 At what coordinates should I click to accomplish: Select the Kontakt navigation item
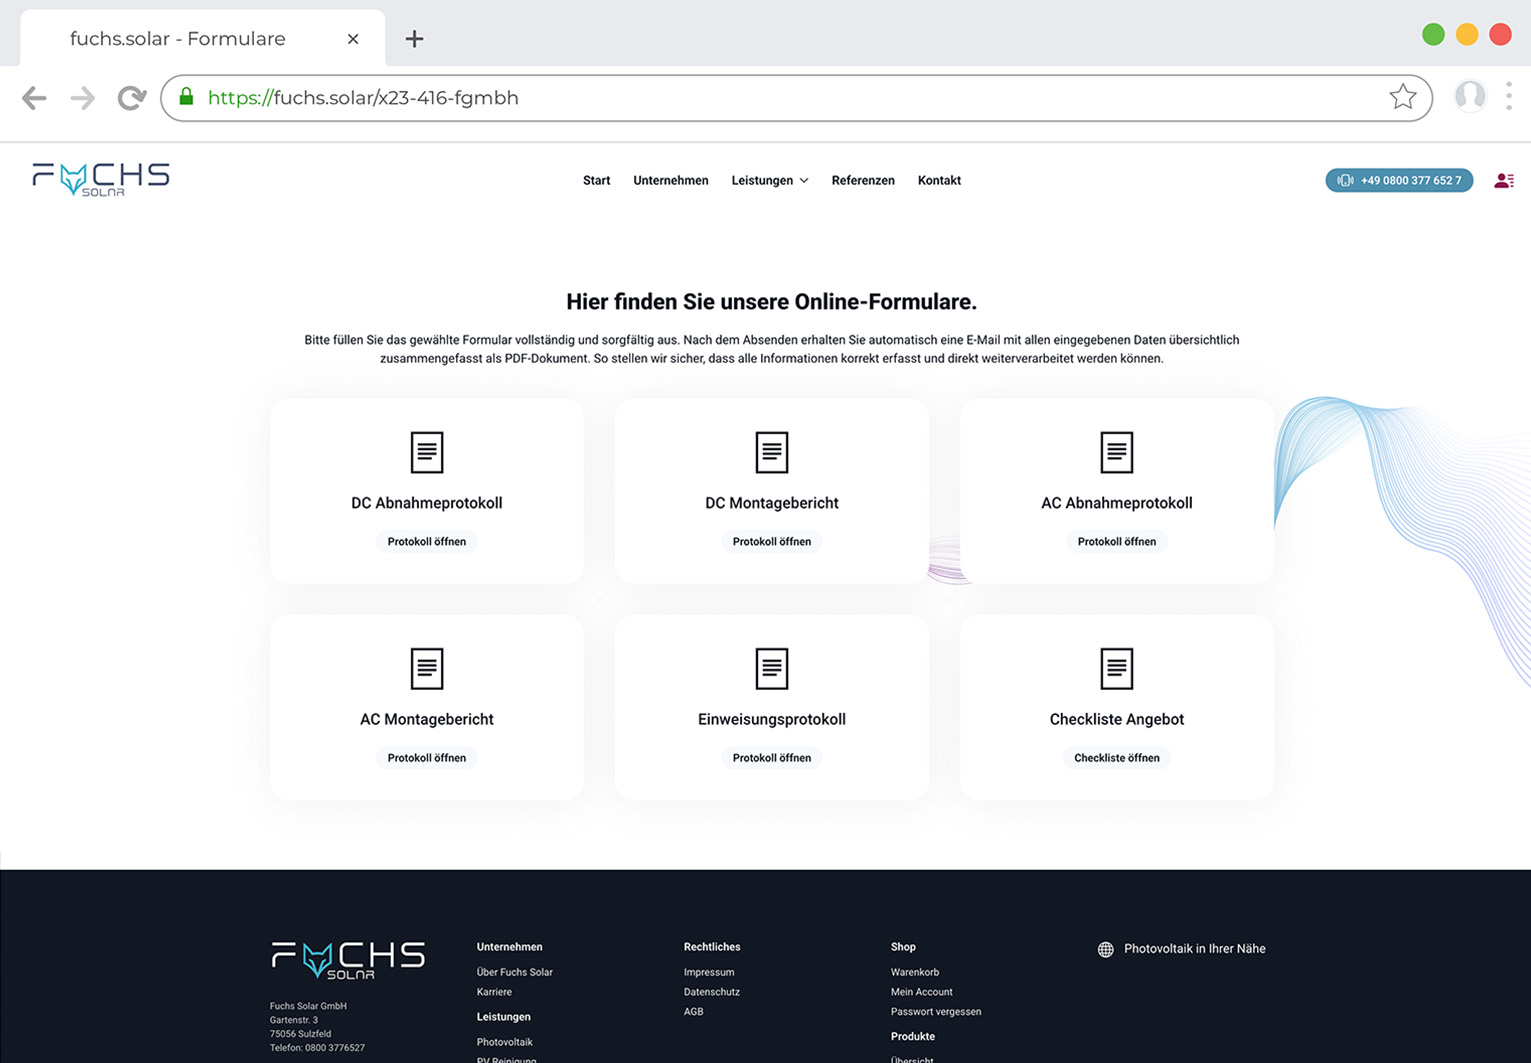(x=939, y=180)
